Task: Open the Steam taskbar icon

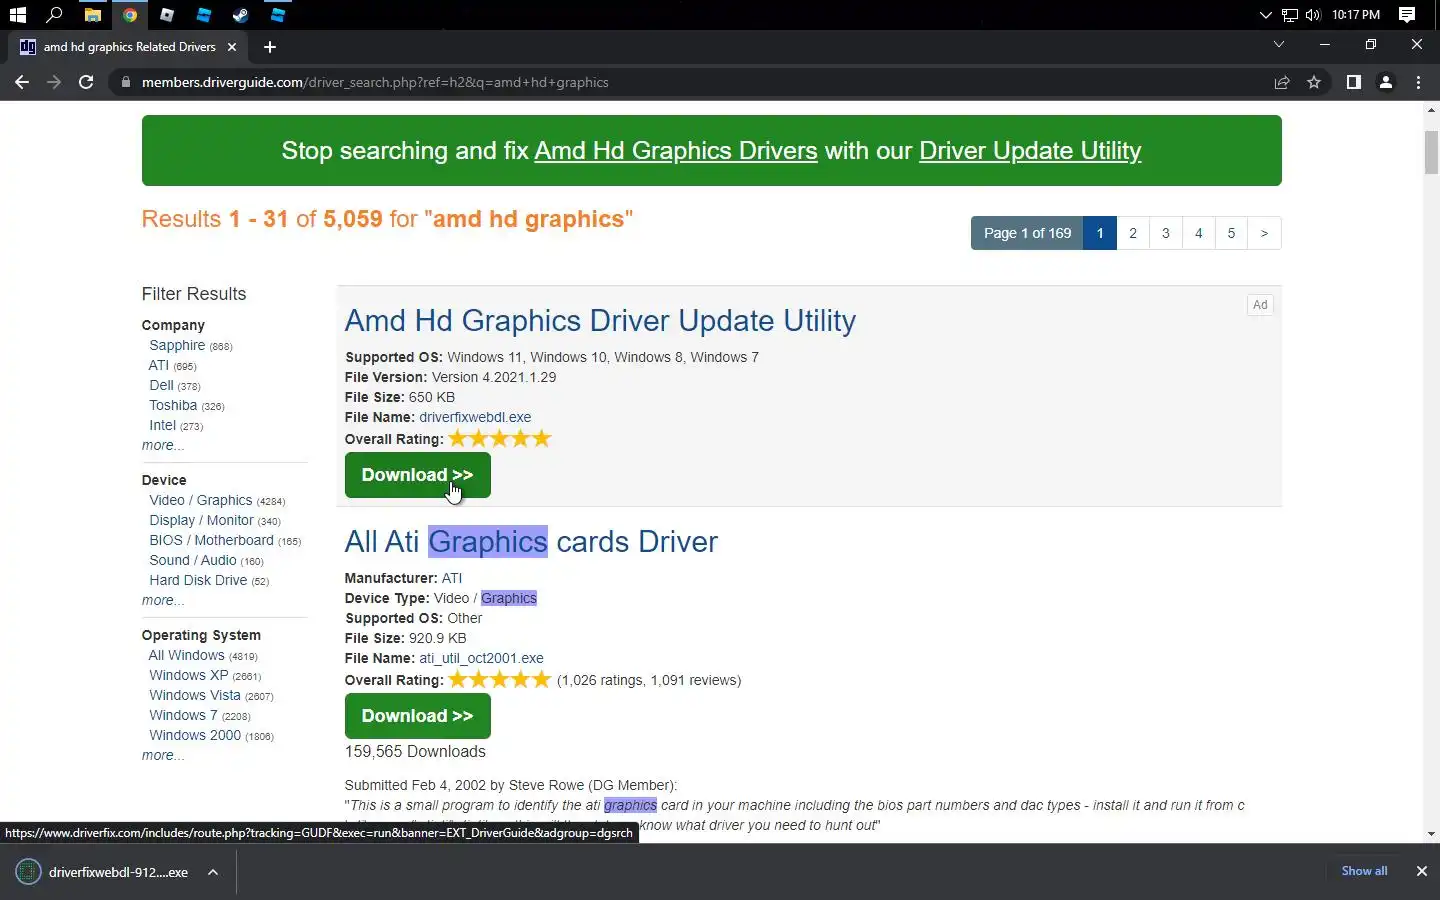Action: point(240,15)
